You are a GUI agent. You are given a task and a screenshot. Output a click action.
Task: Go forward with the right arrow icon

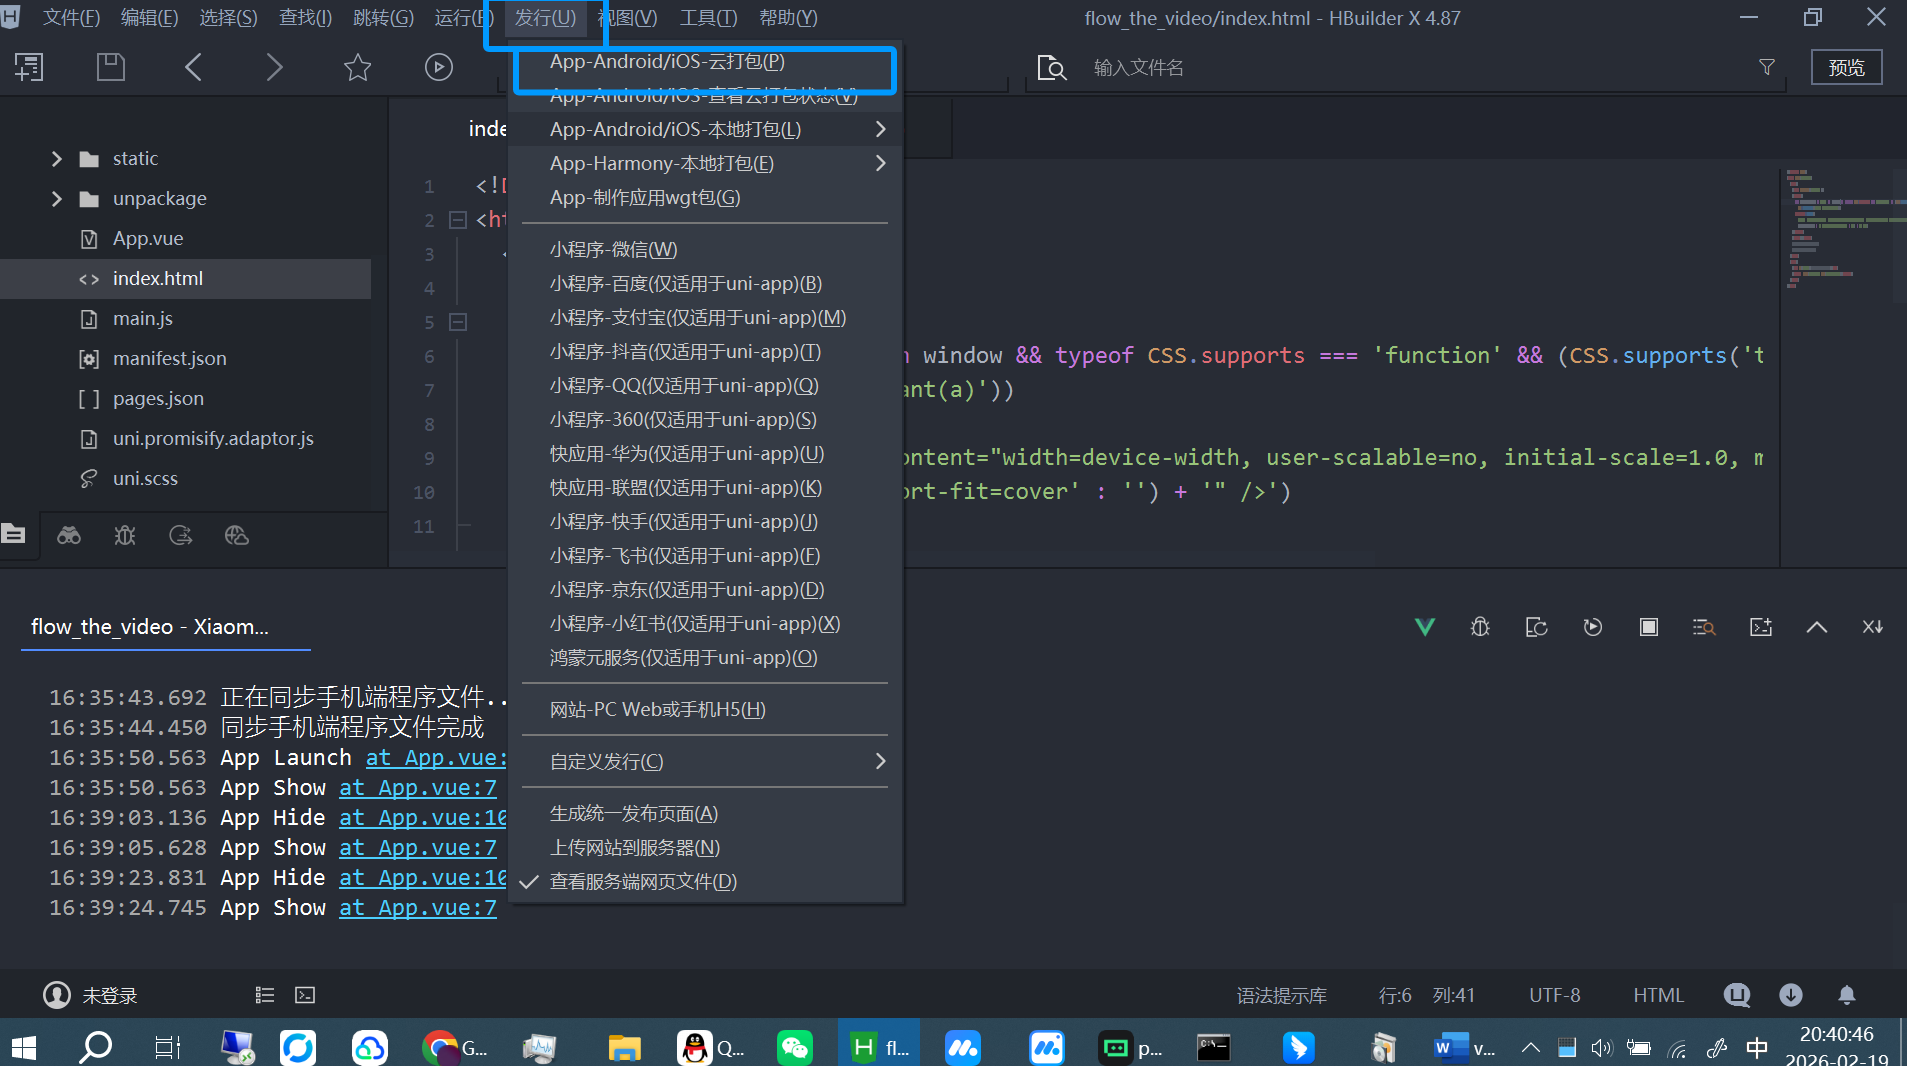275,67
